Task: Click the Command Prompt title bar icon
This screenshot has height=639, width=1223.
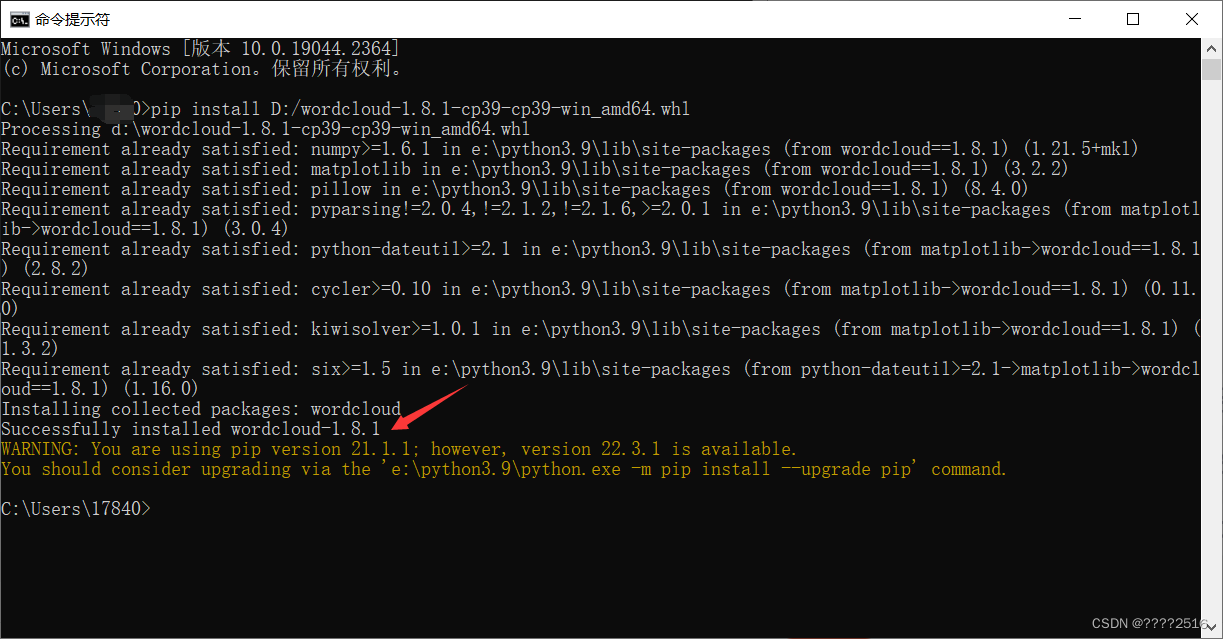Action: click(19, 19)
